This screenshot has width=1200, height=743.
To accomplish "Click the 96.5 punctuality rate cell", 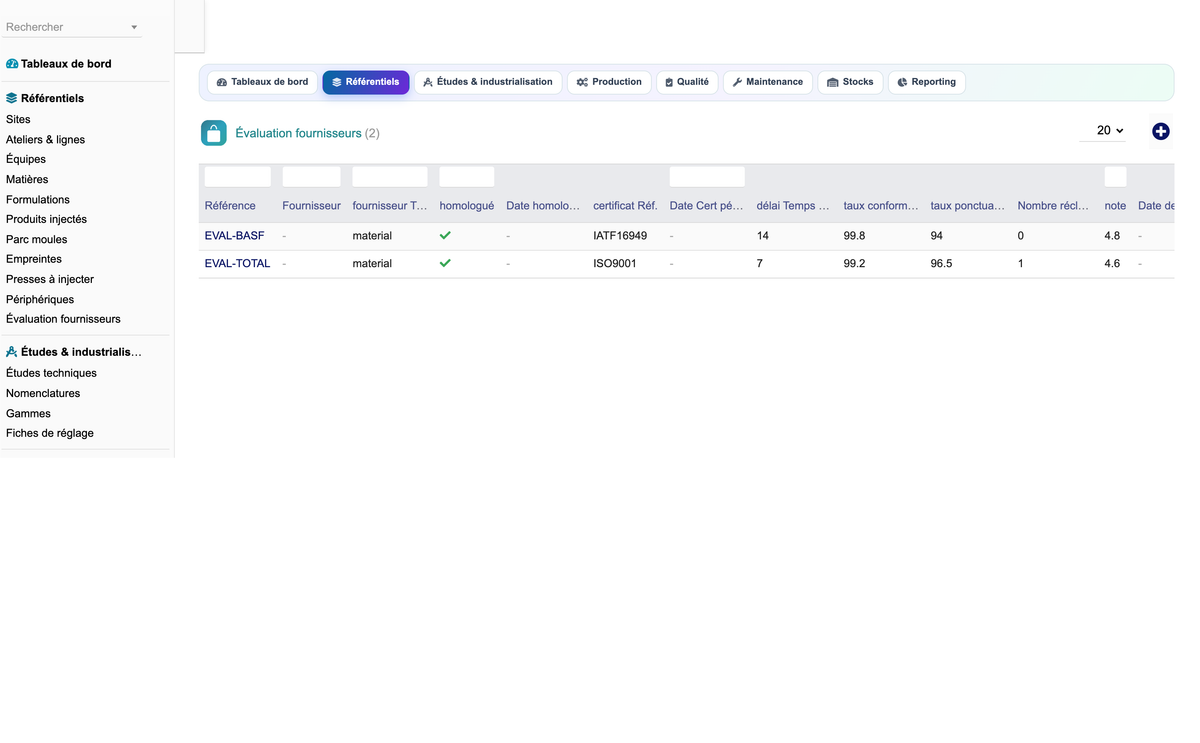I will pos(941,264).
